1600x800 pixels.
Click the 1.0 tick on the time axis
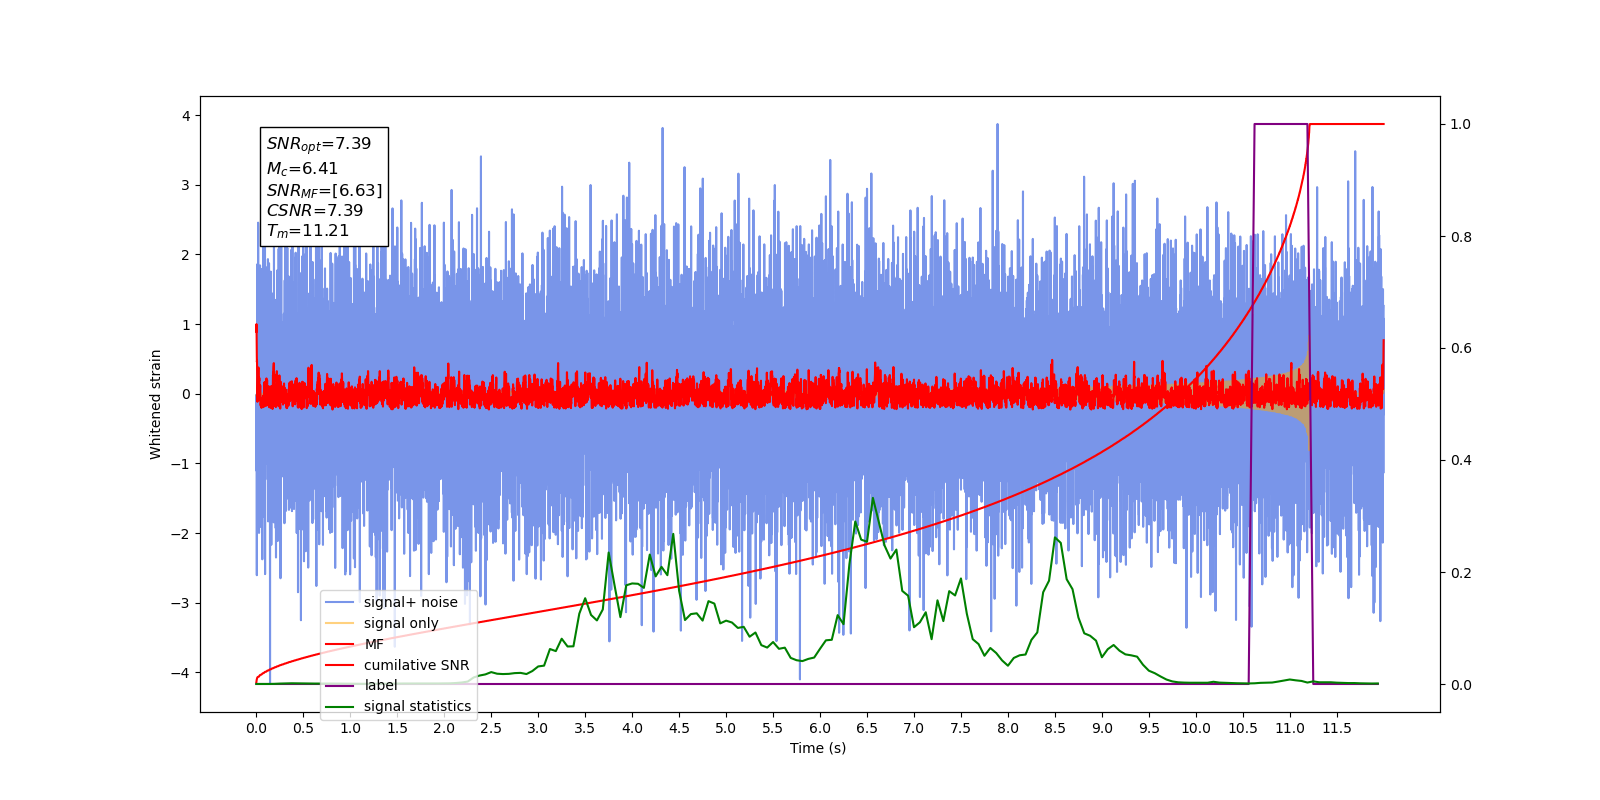point(350,728)
